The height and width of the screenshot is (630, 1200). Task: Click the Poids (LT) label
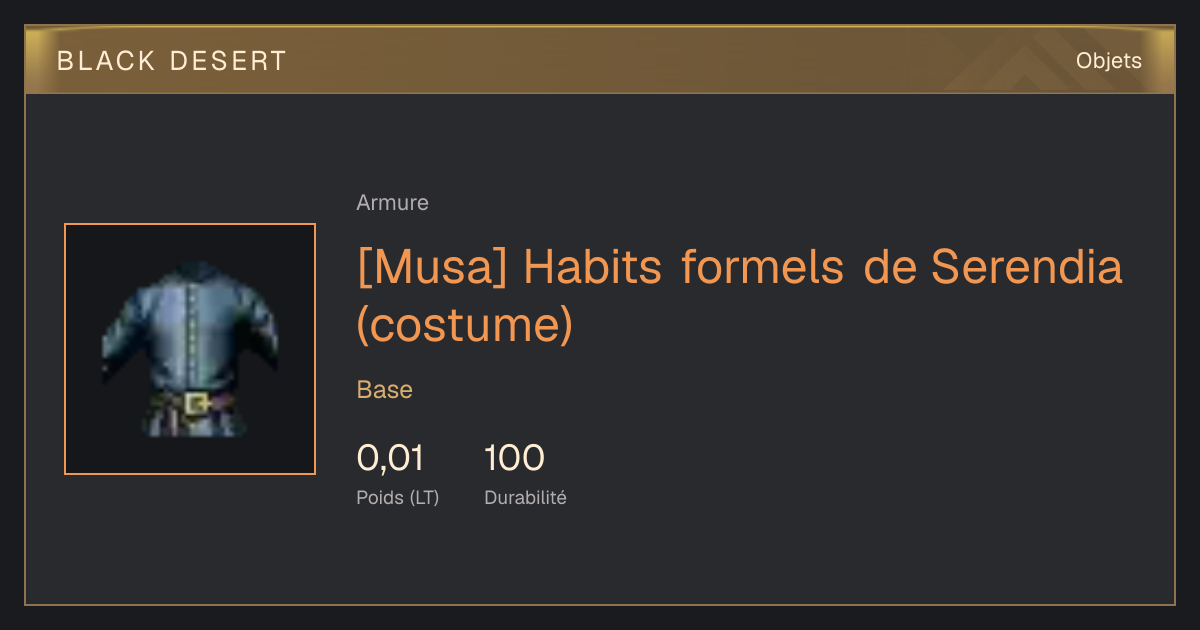pyautogui.click(x=398, y=498)
